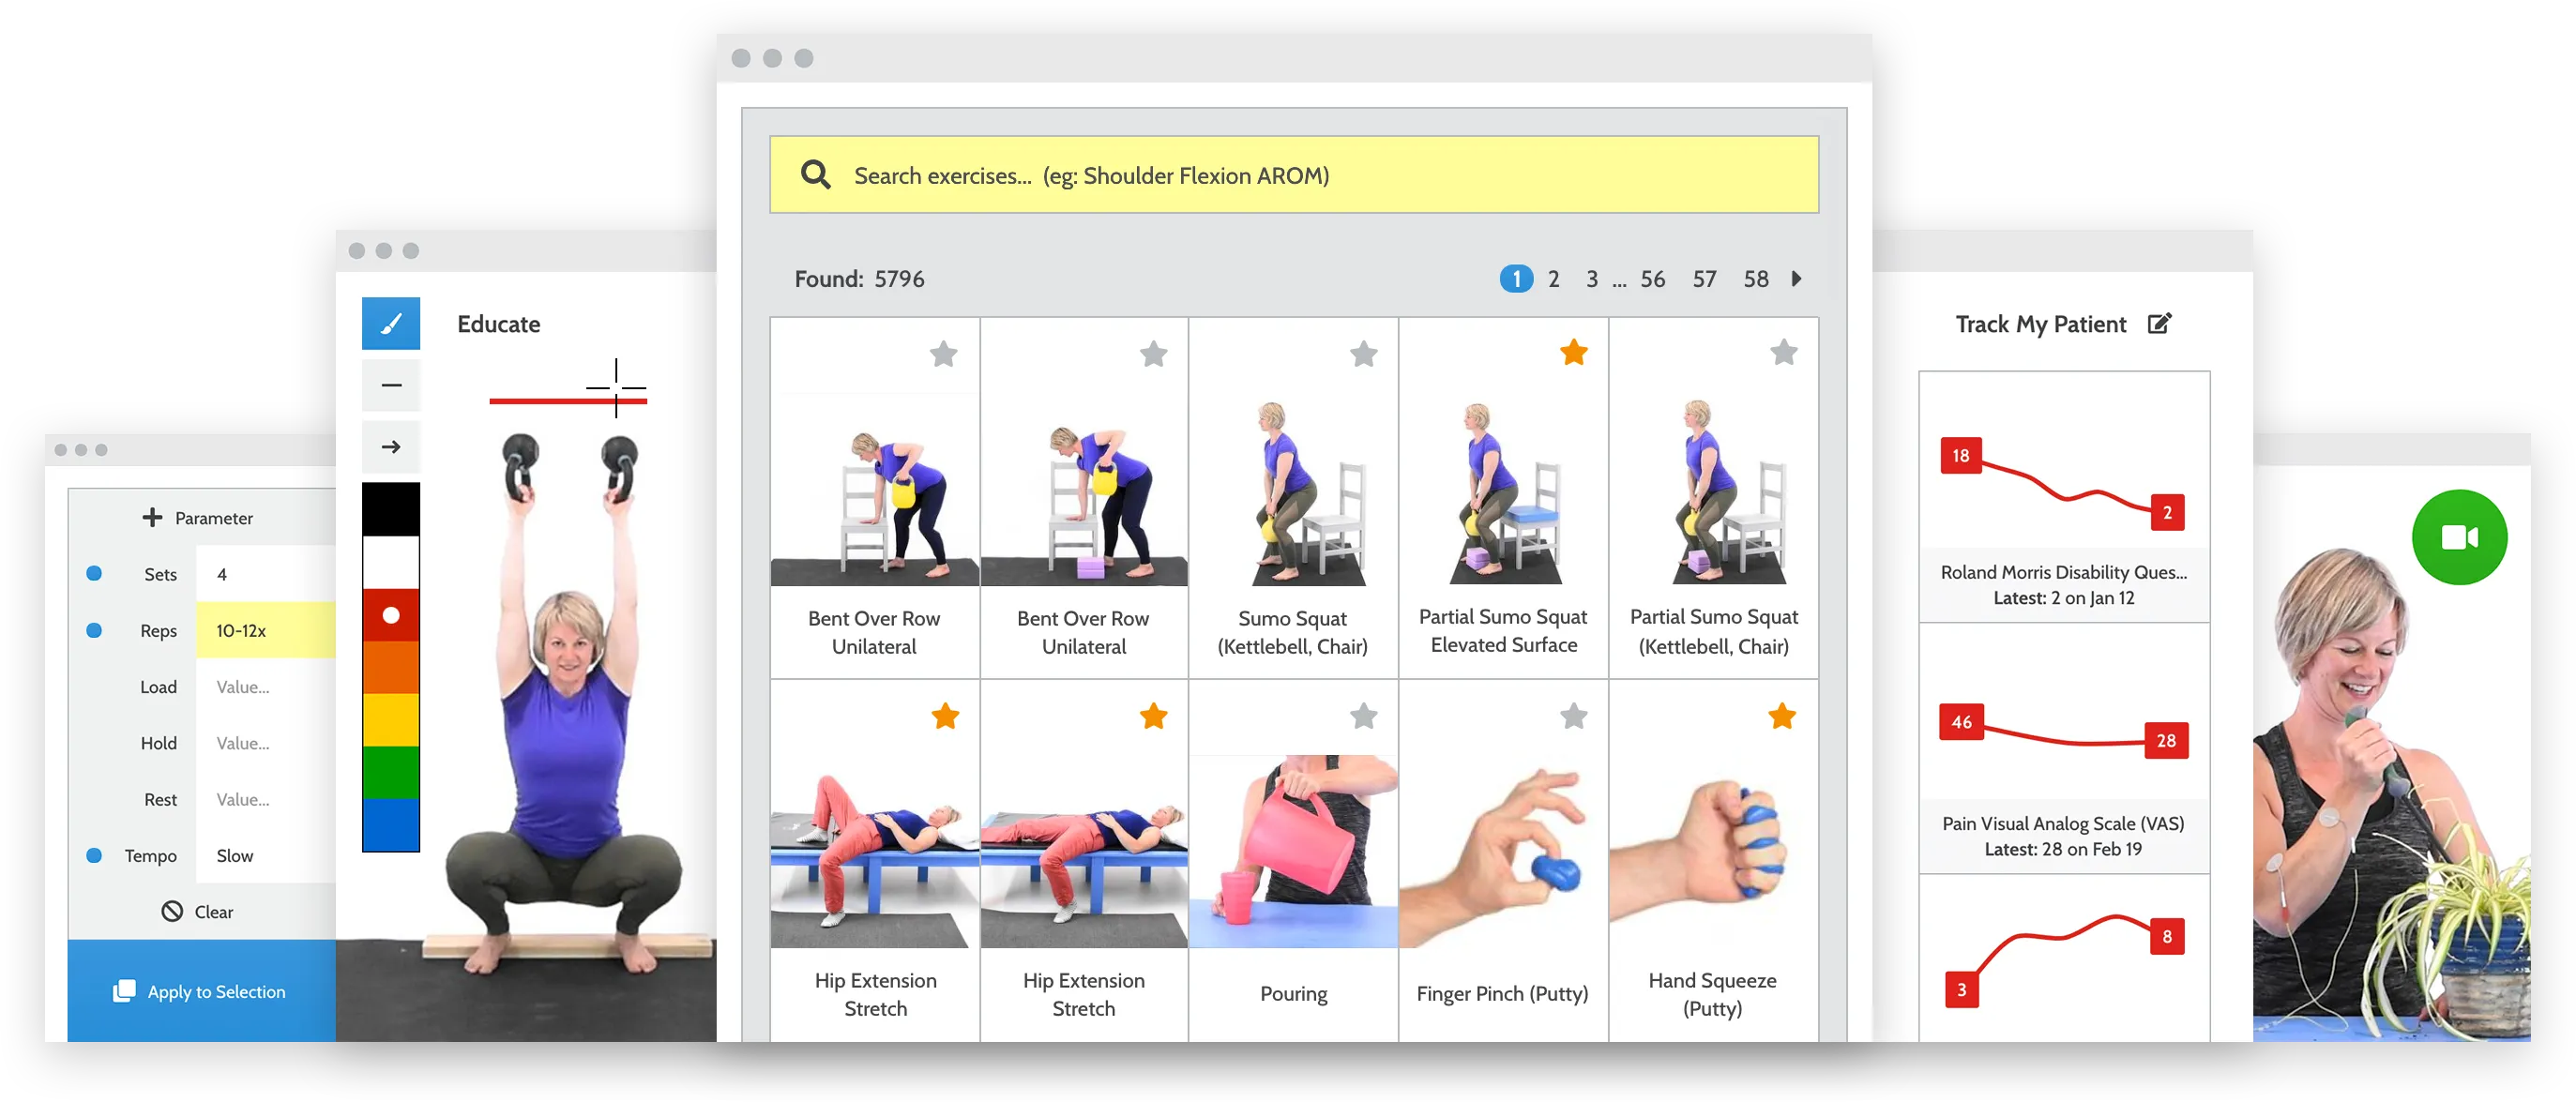2576x1102 pixels.
Task: Click the Clear parameters icon
Action: (x=172, y=911)
